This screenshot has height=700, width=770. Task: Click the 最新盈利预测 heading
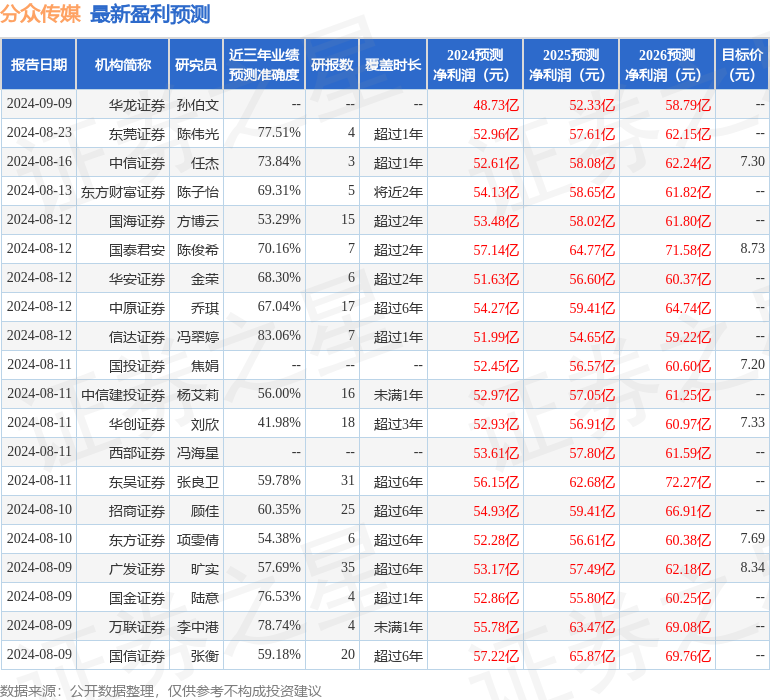pos(150,14)
